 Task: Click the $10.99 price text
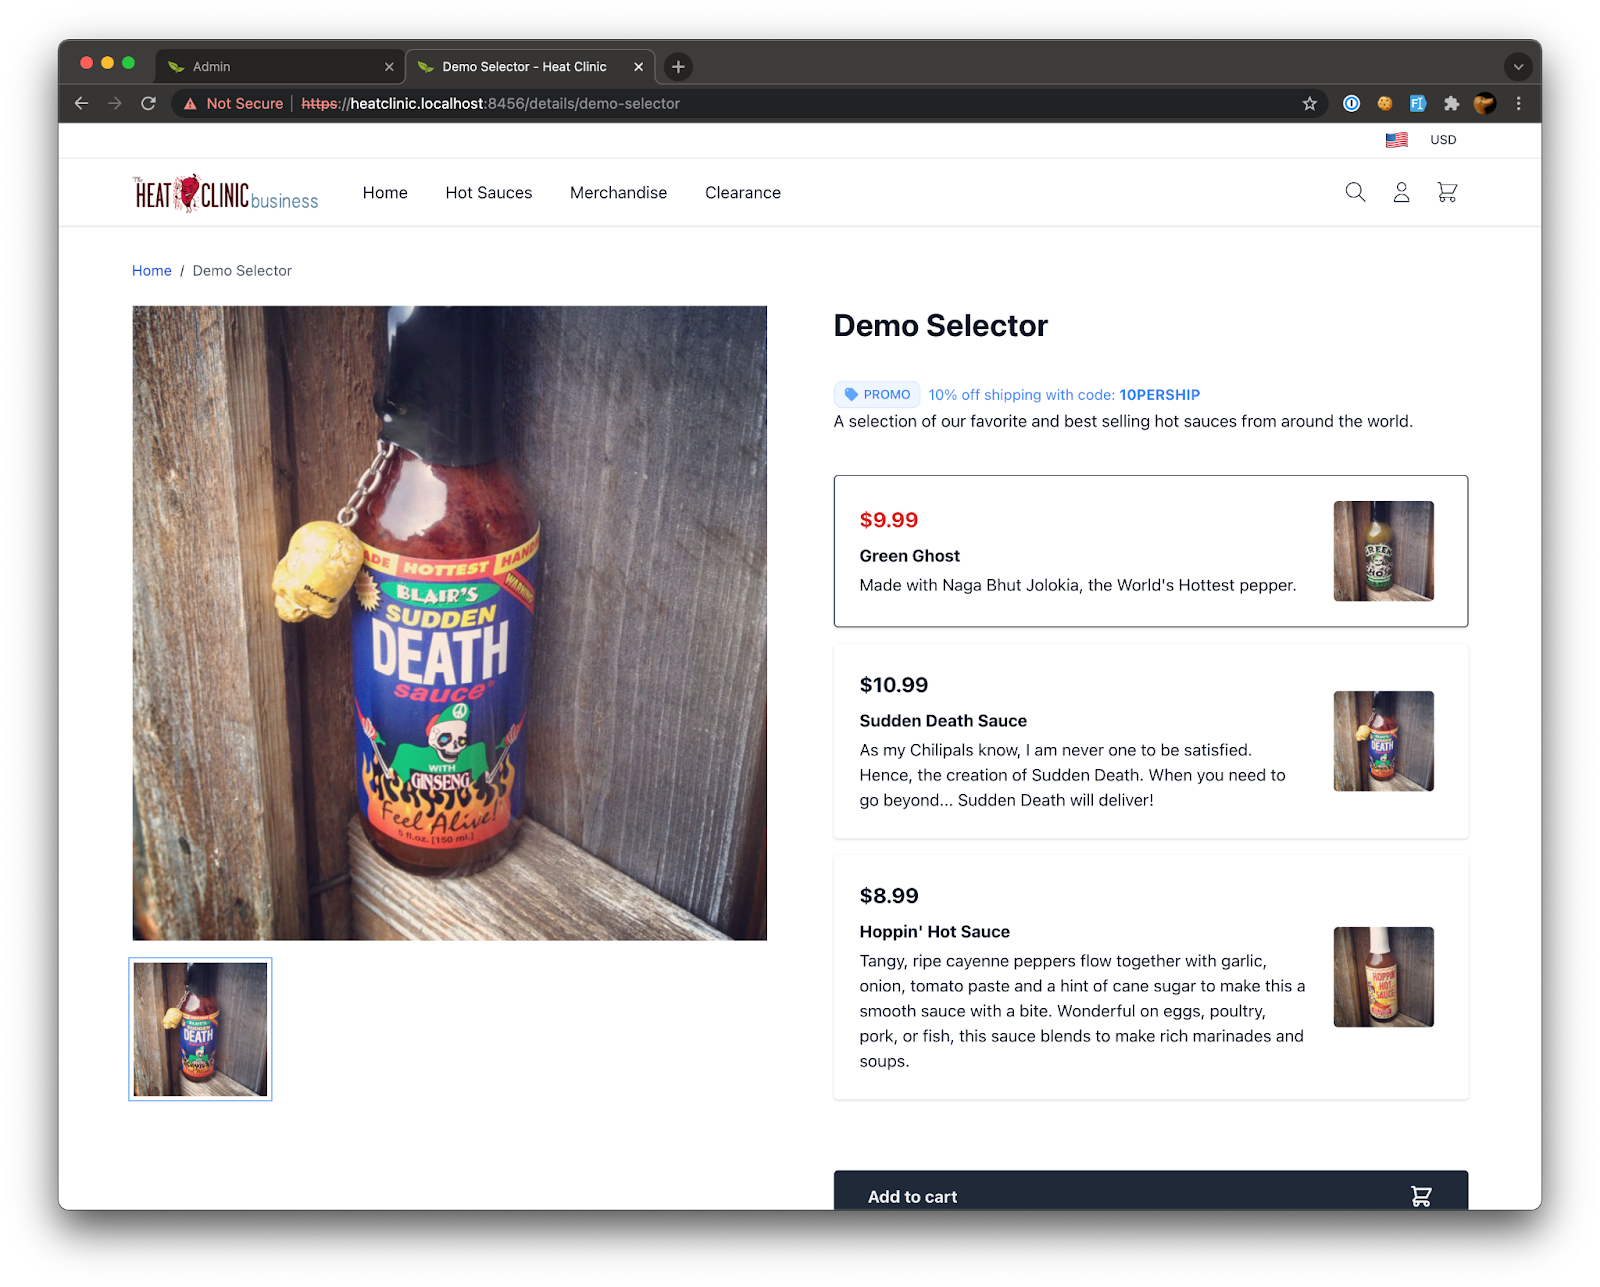coord(894,685)
